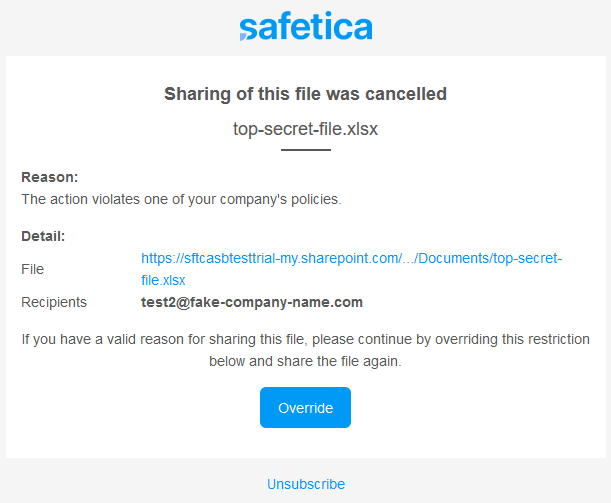The height and width of the screenshot is (503, 611).
Task: Click the short divider line under the file name
Action: tap(305, 150)
